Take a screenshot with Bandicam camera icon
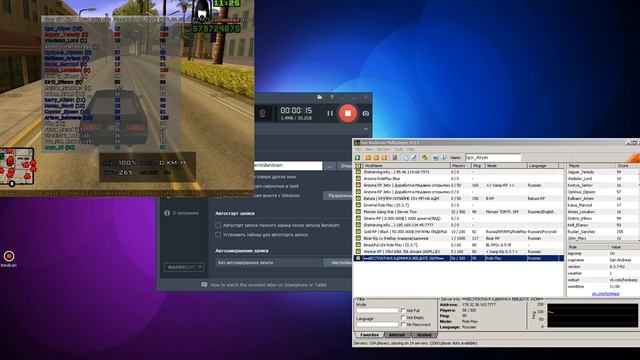Image resolution: width=640 pixels, height=360 pixels. pos(366,113)
